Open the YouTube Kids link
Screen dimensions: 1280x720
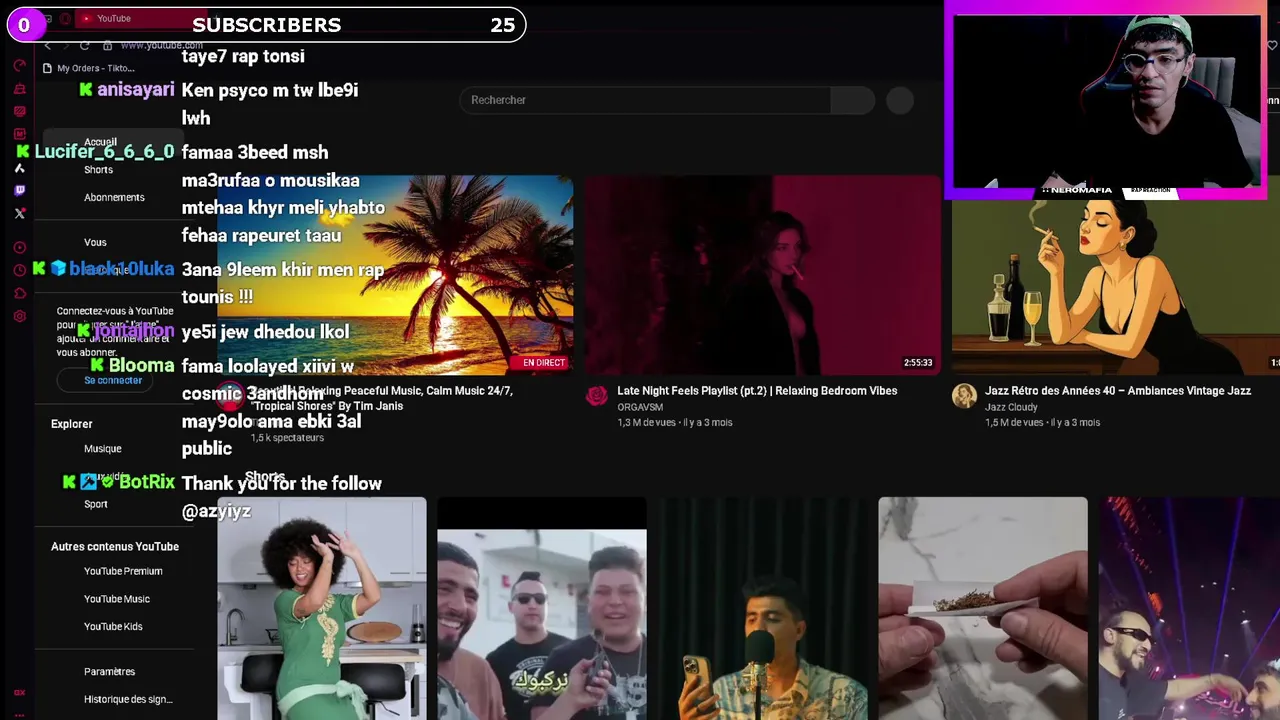(113, 626)
